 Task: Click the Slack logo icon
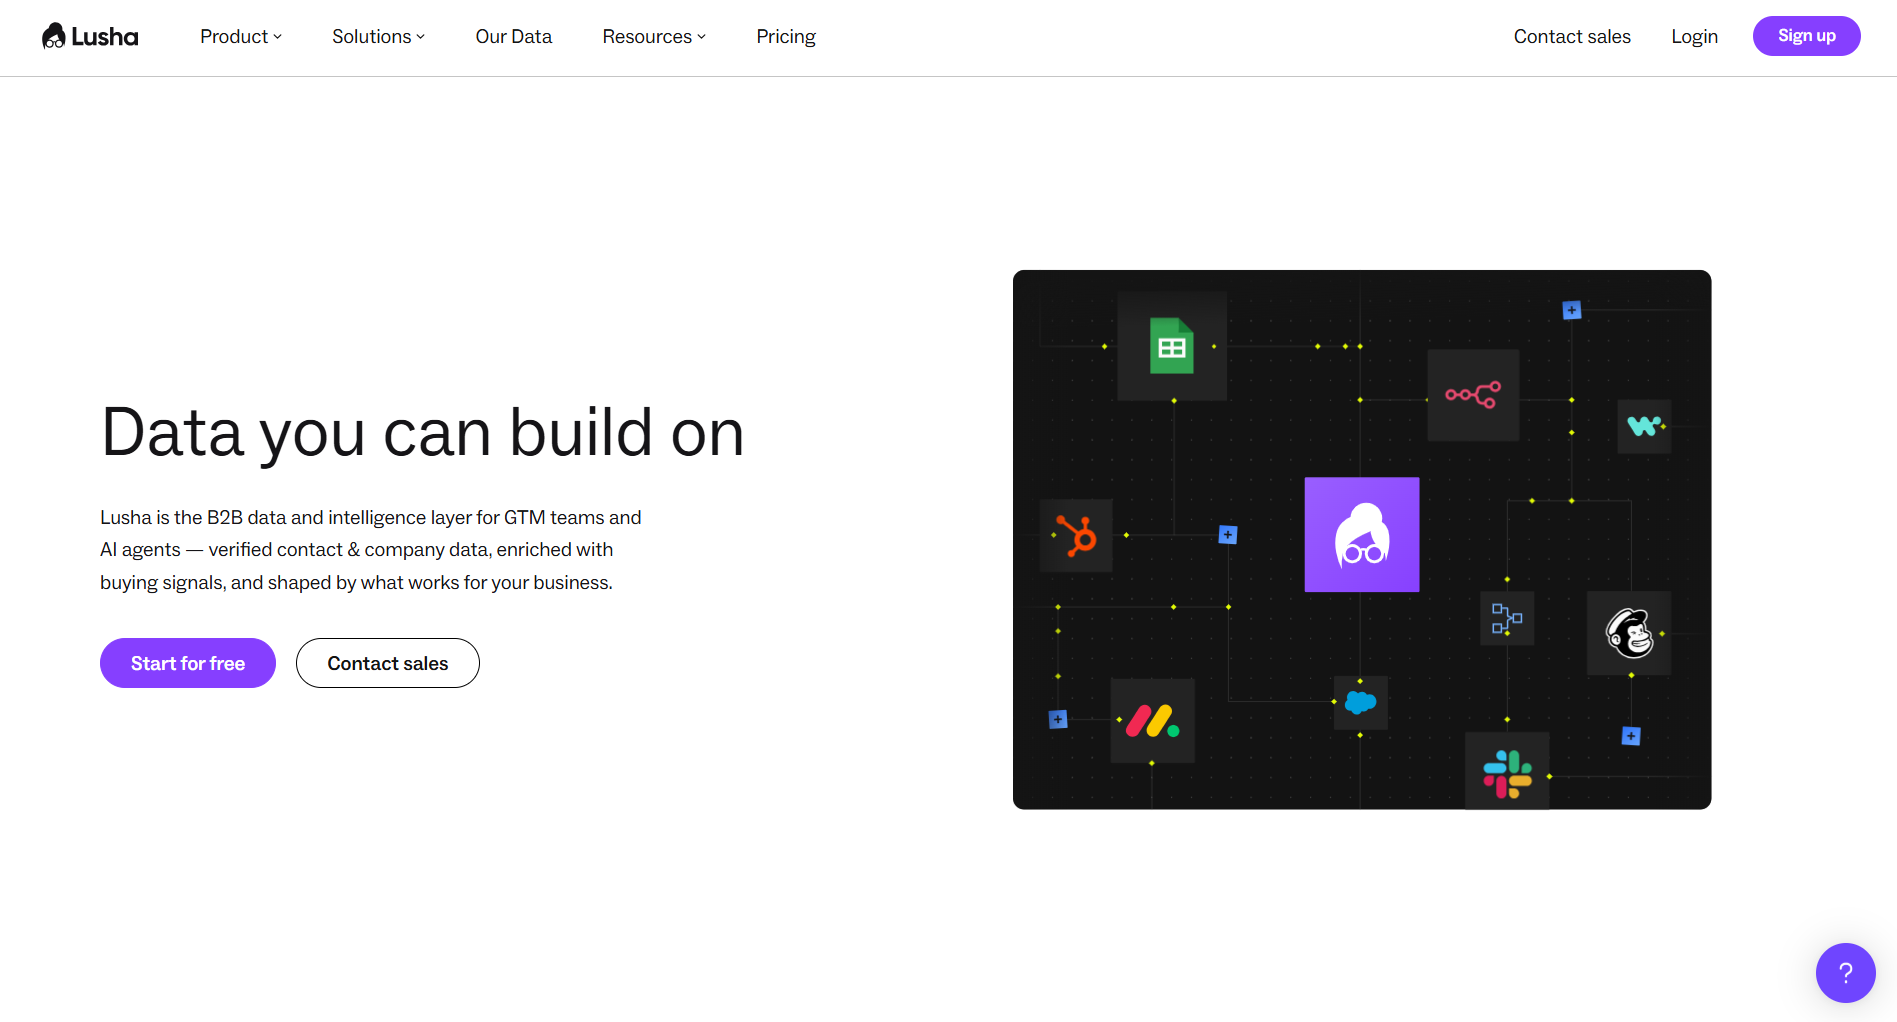click(1507, 773)
